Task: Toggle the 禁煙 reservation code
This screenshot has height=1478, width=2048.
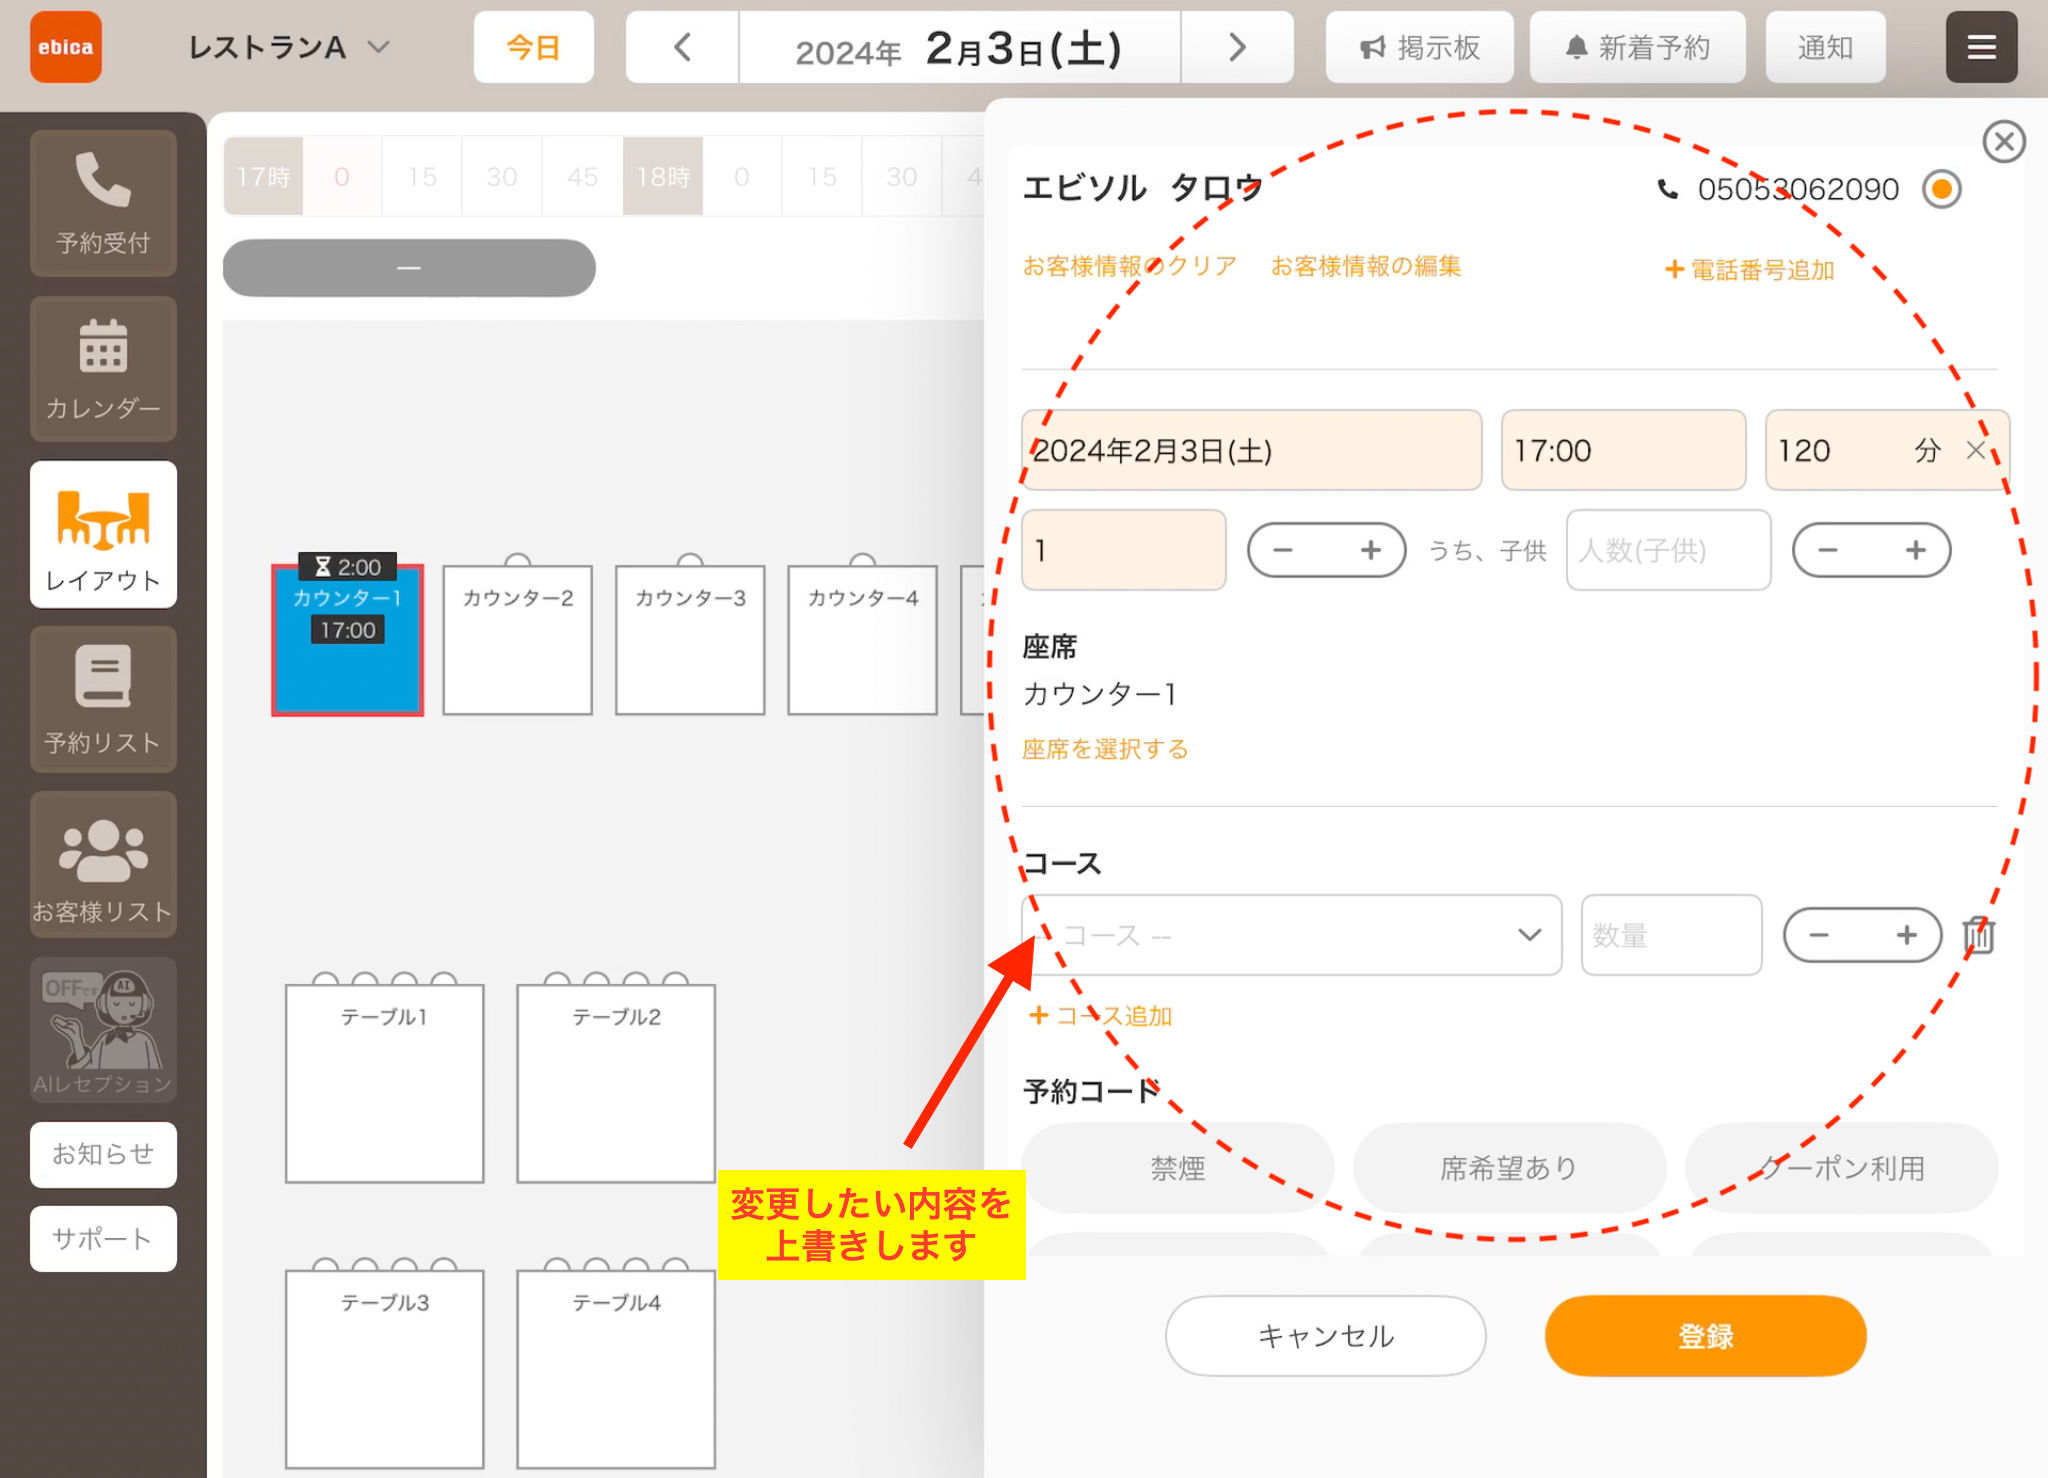Action: (1178, 1168)
